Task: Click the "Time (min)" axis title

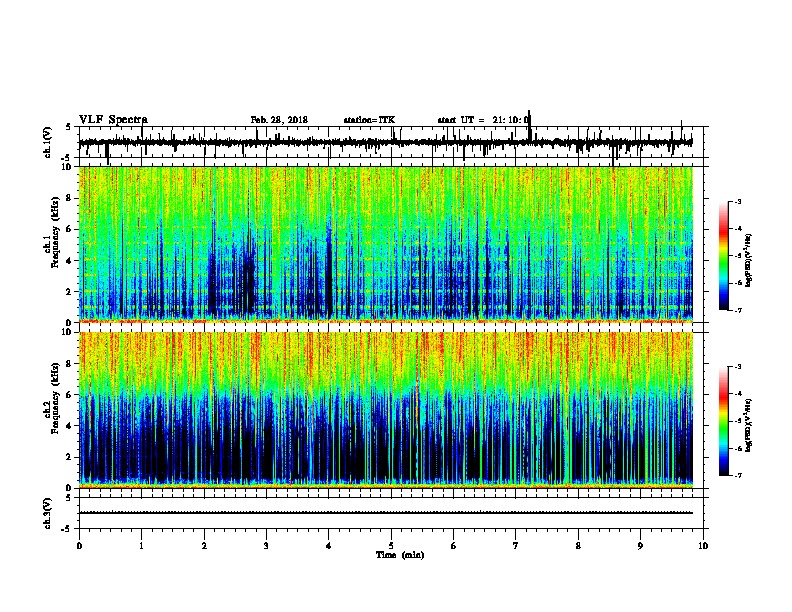Action: pos(400,555)
